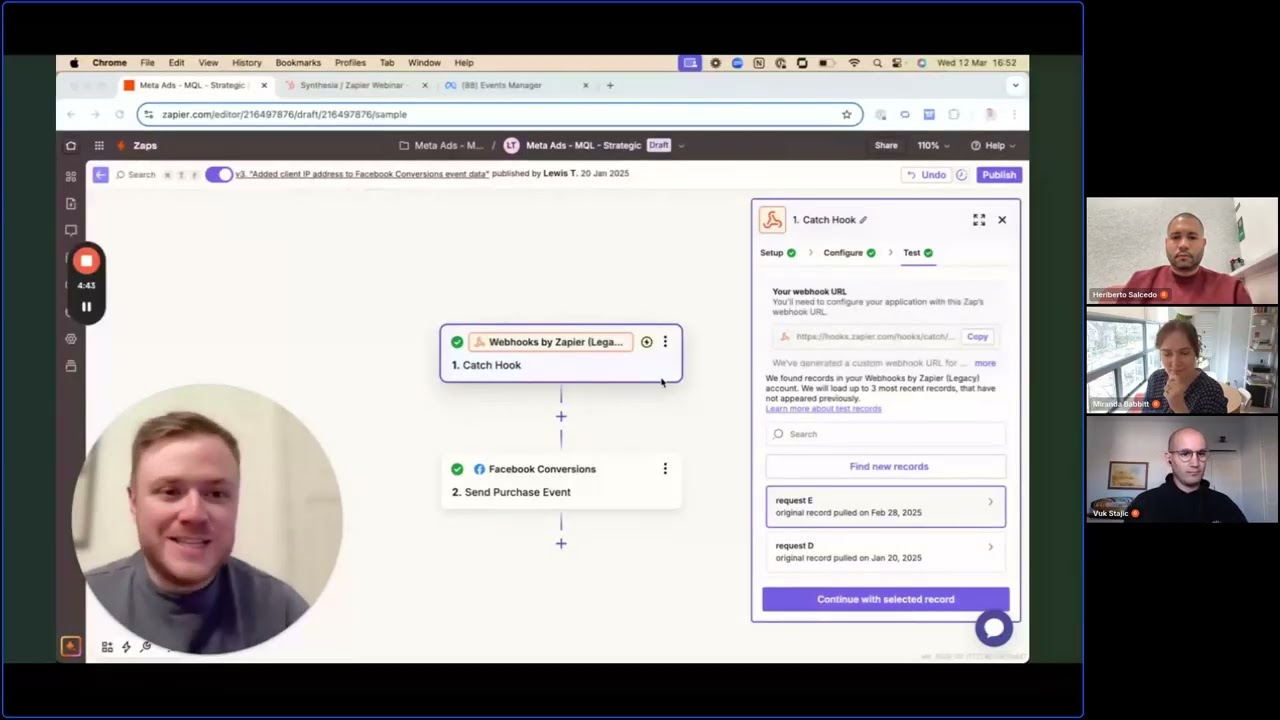This screenshot has width=1280, height=720.
Task: Click the purple back arrow in the editor toolbar
Action: point(100,175)
